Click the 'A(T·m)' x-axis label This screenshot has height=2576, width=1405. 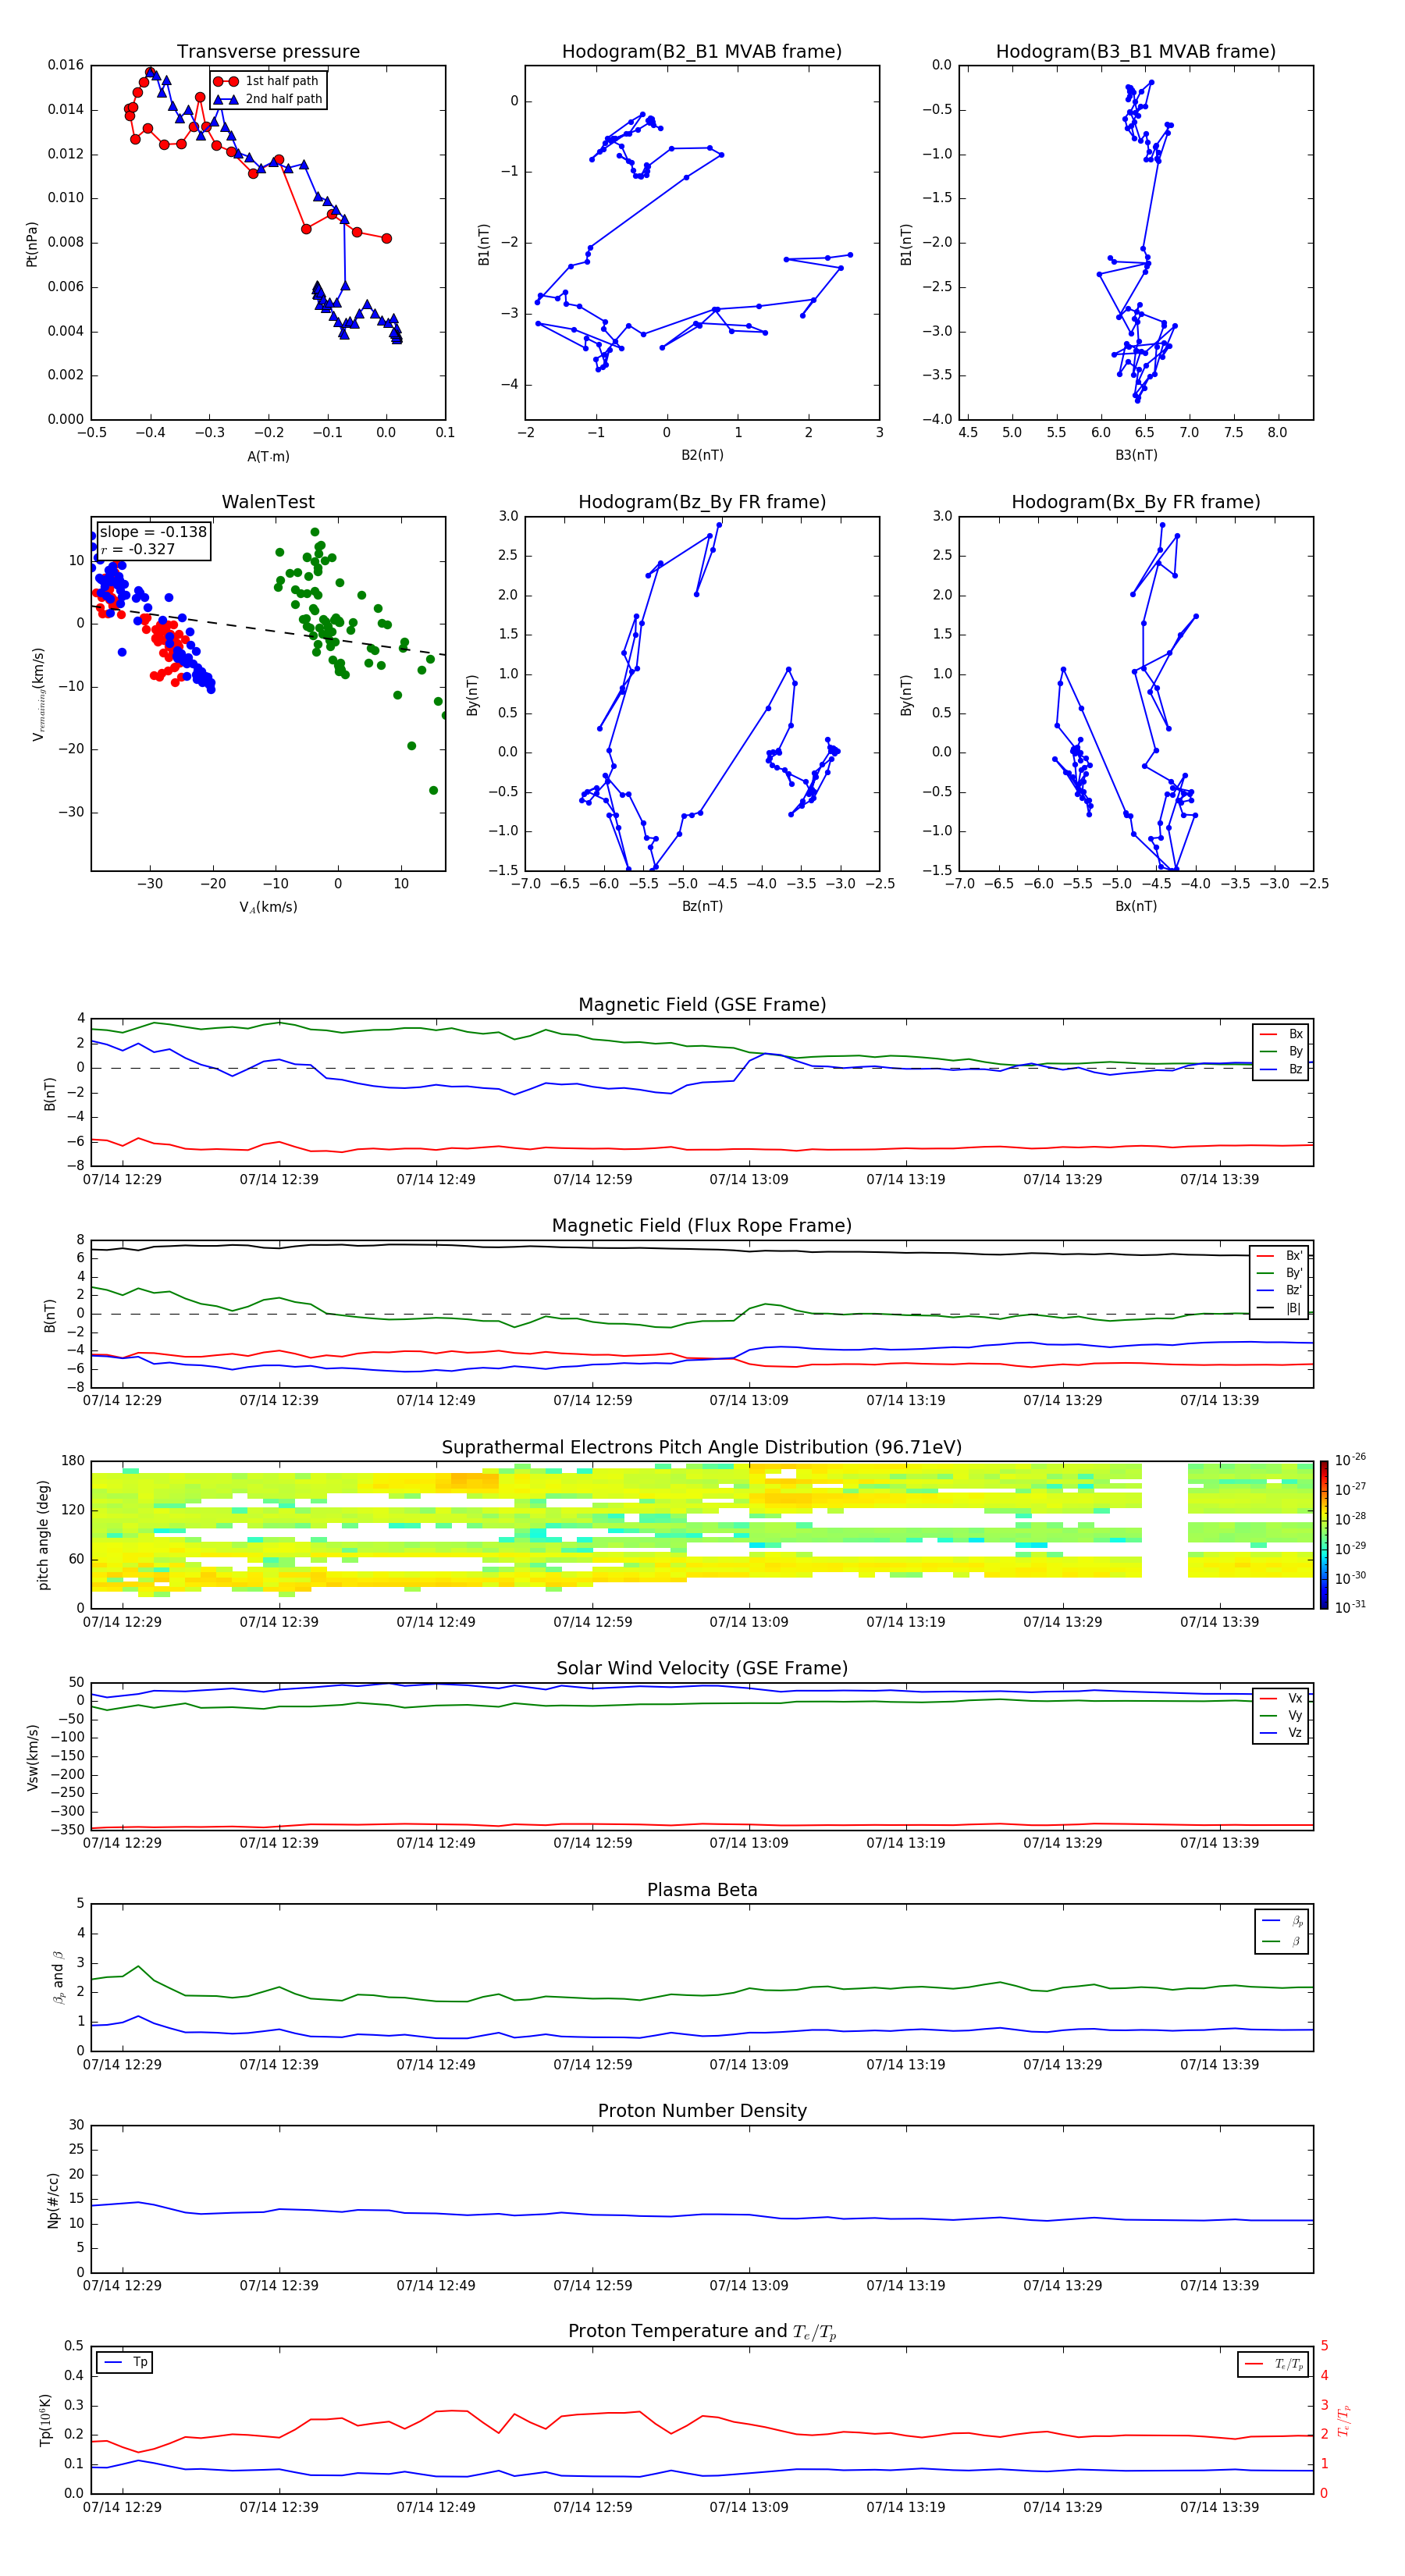pyautogui.click(x=268, y=456)
